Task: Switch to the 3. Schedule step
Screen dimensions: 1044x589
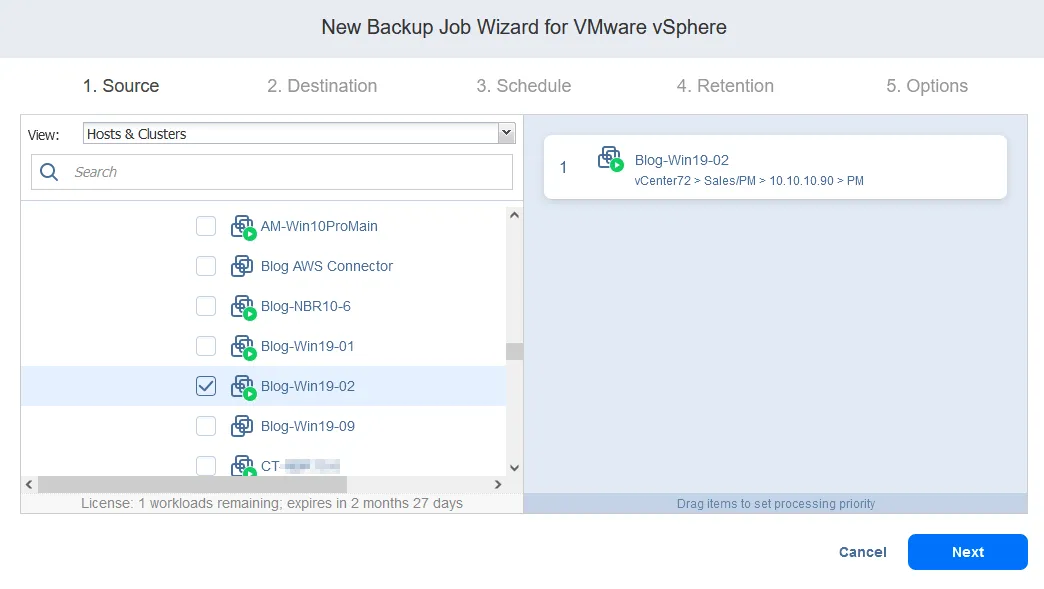Action: [x=523, y=86]
